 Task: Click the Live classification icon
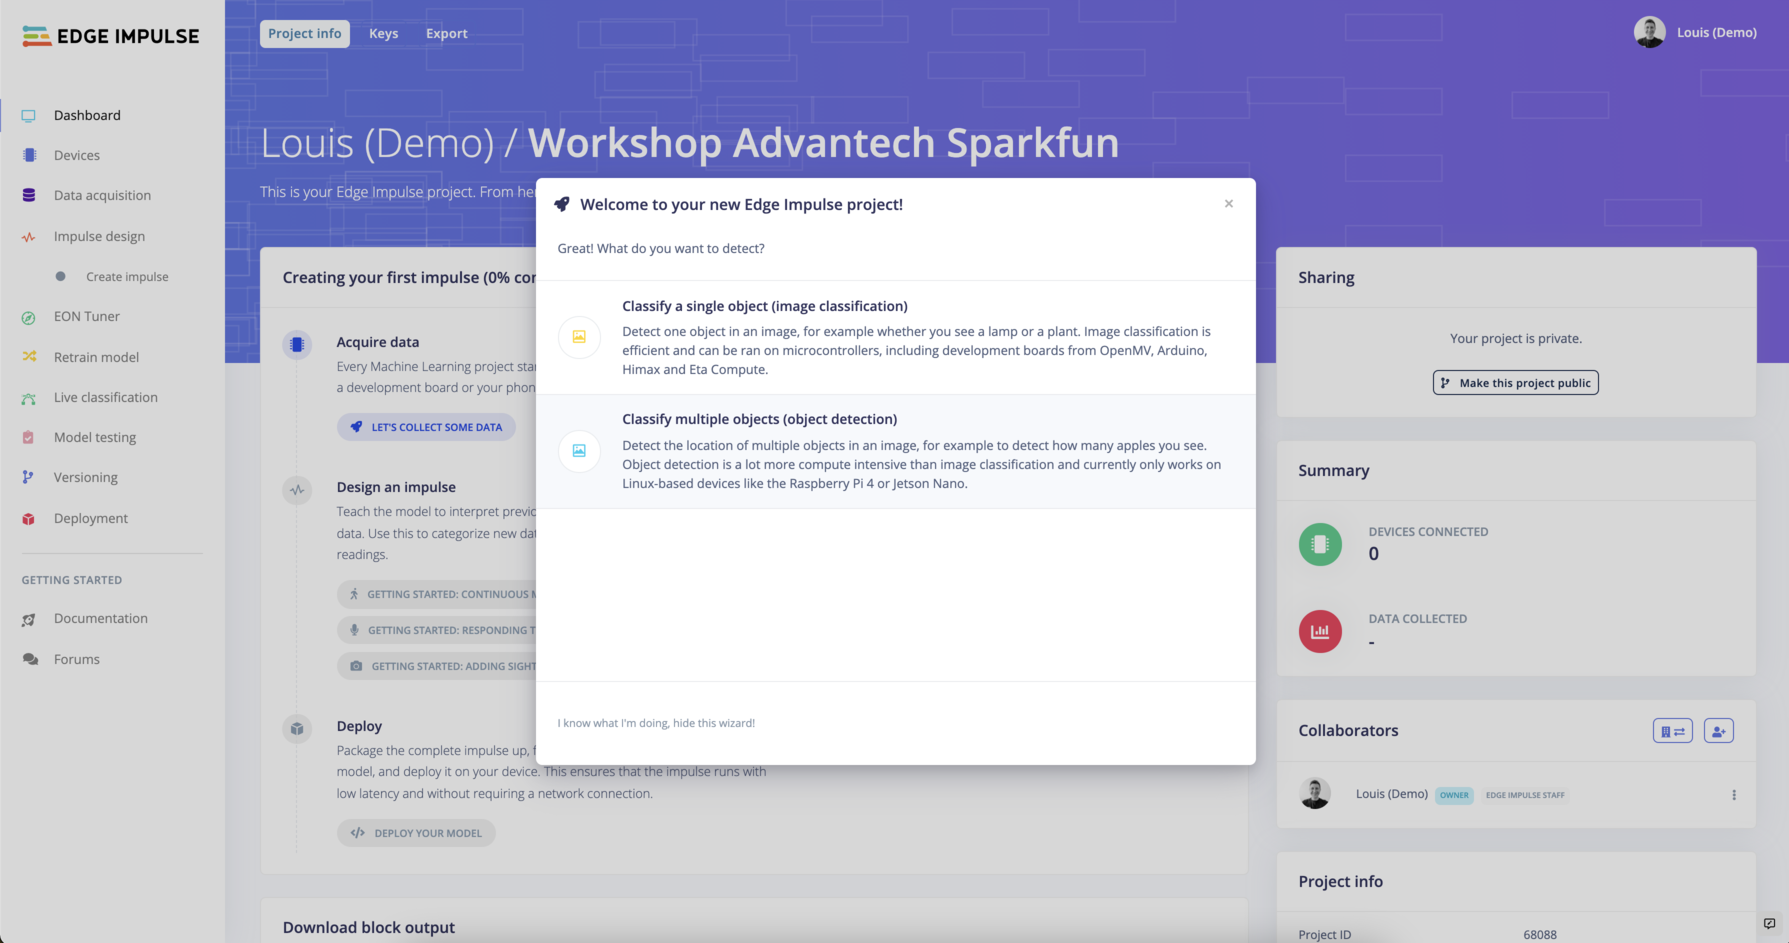[x=29, y=398]
